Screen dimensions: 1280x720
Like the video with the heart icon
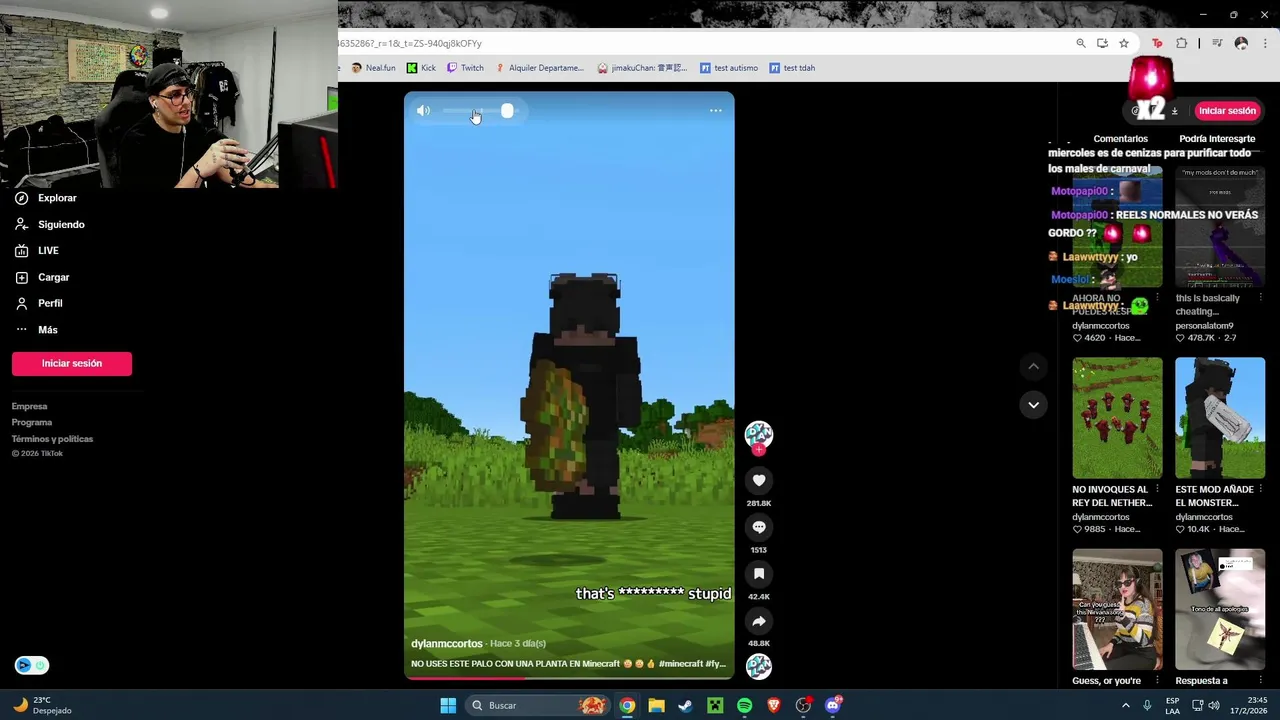click(x=759, y=481)
